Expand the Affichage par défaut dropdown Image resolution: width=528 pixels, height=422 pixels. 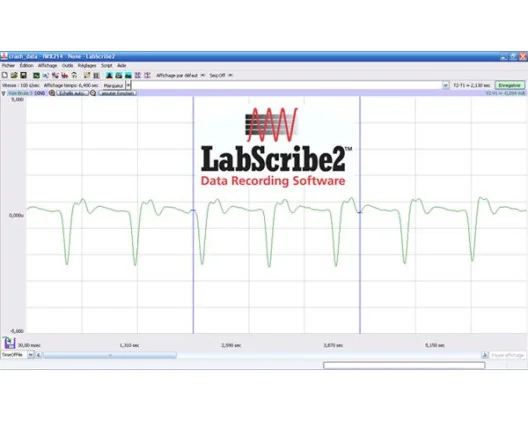(x=203, y=75)
